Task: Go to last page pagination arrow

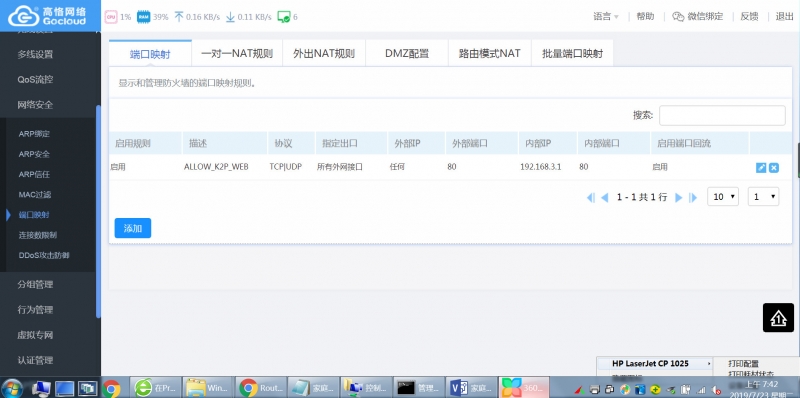Action: (693, 197)
